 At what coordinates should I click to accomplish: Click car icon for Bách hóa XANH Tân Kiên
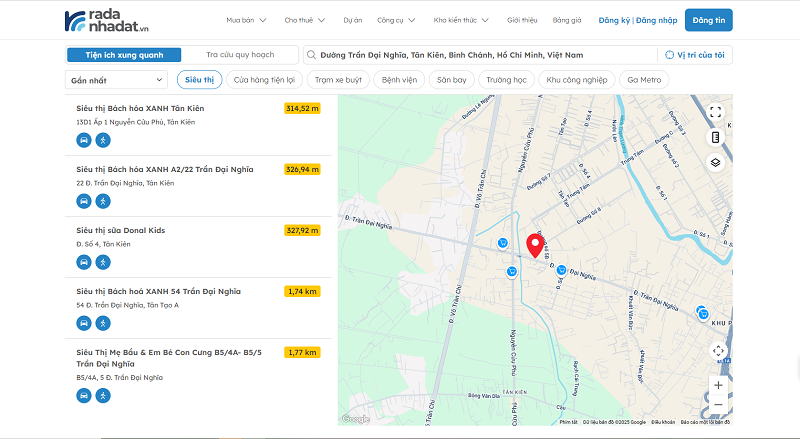point(84,140)
